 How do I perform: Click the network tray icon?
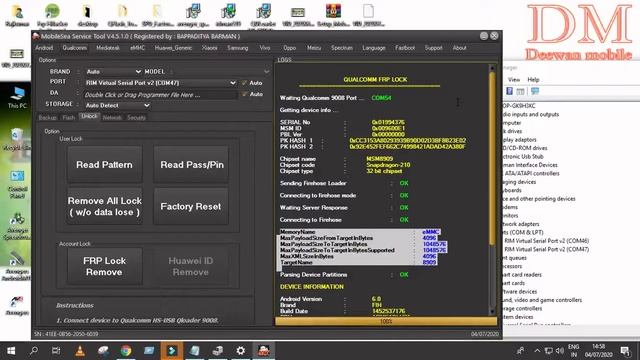pos(549,351)
